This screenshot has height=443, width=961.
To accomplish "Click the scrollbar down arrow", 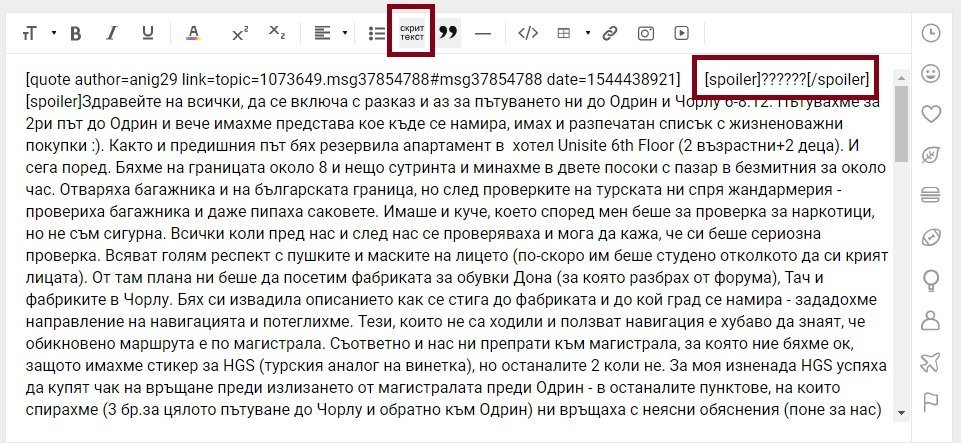I will coord(900,413).
